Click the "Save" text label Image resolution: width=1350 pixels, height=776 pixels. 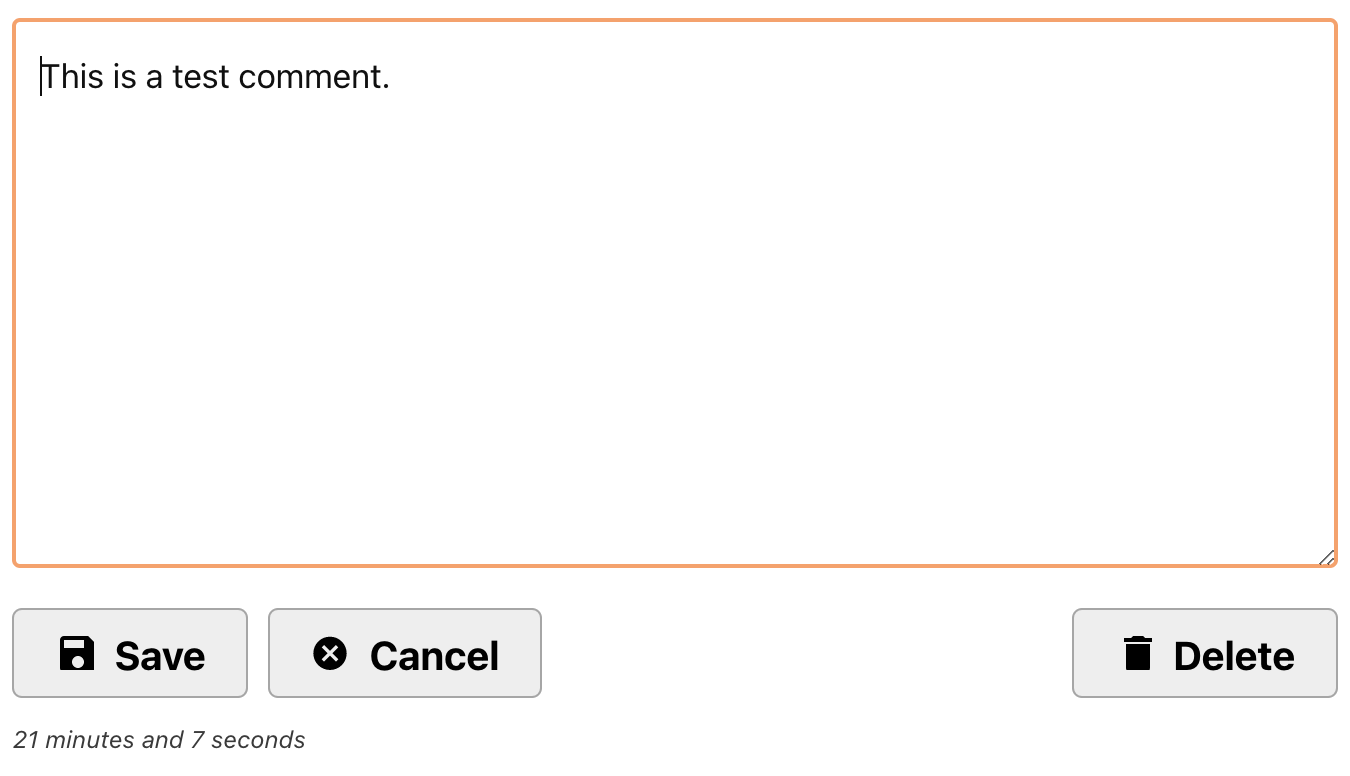(x=160, y=656)
